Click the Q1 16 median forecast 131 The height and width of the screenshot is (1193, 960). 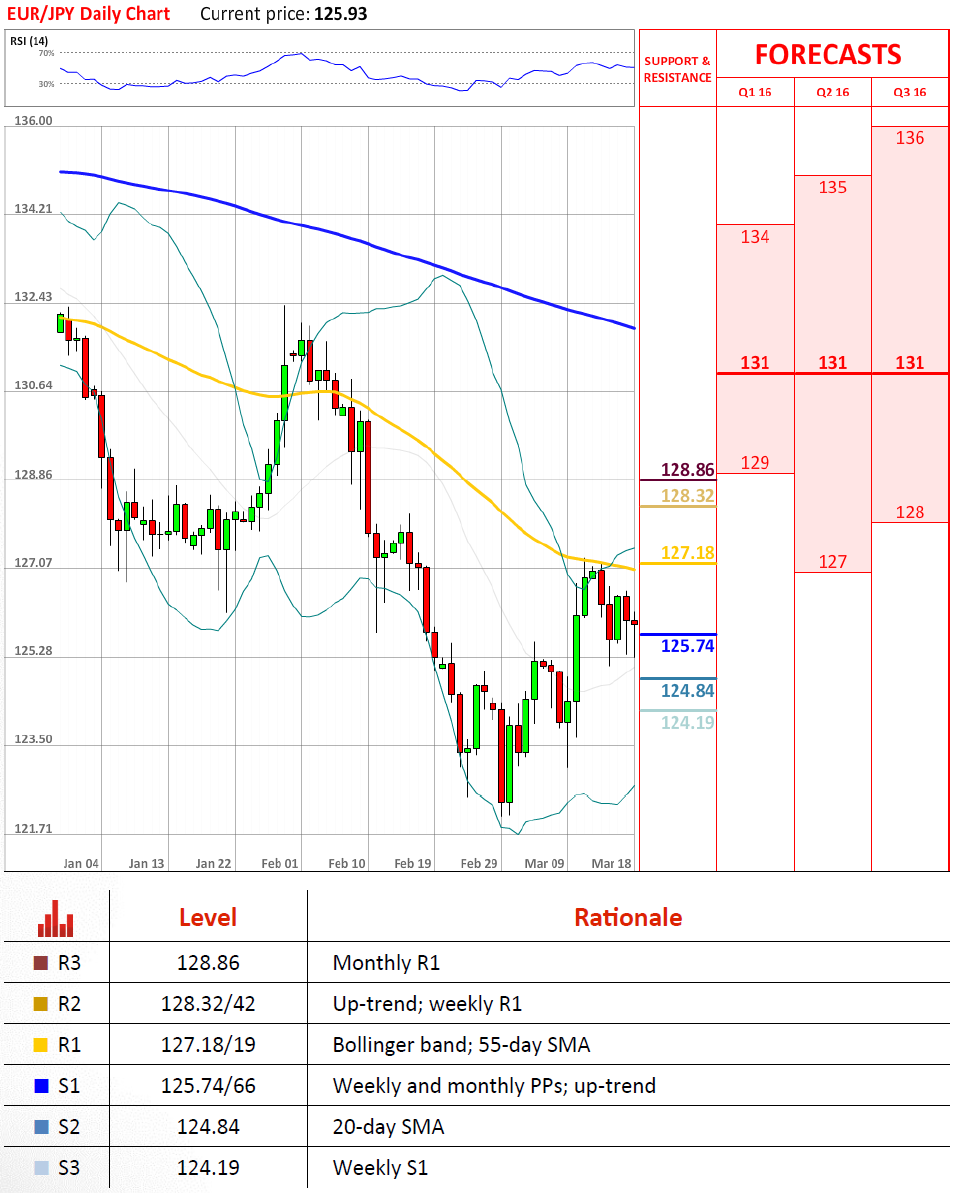click(755, 363)
